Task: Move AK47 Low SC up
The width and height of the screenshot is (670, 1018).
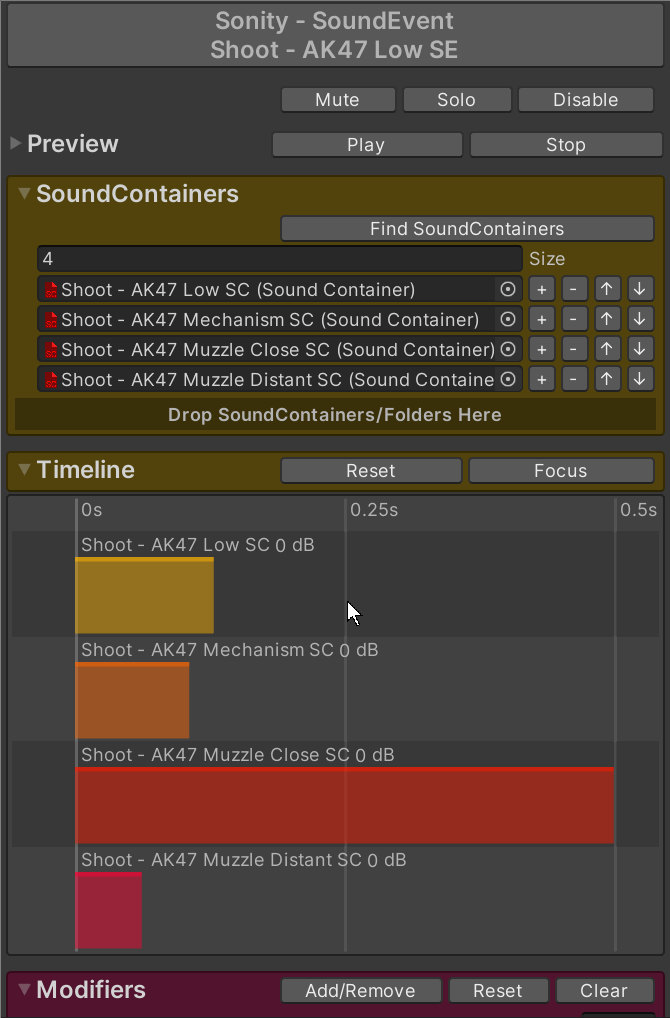Action: click(607, 289)
